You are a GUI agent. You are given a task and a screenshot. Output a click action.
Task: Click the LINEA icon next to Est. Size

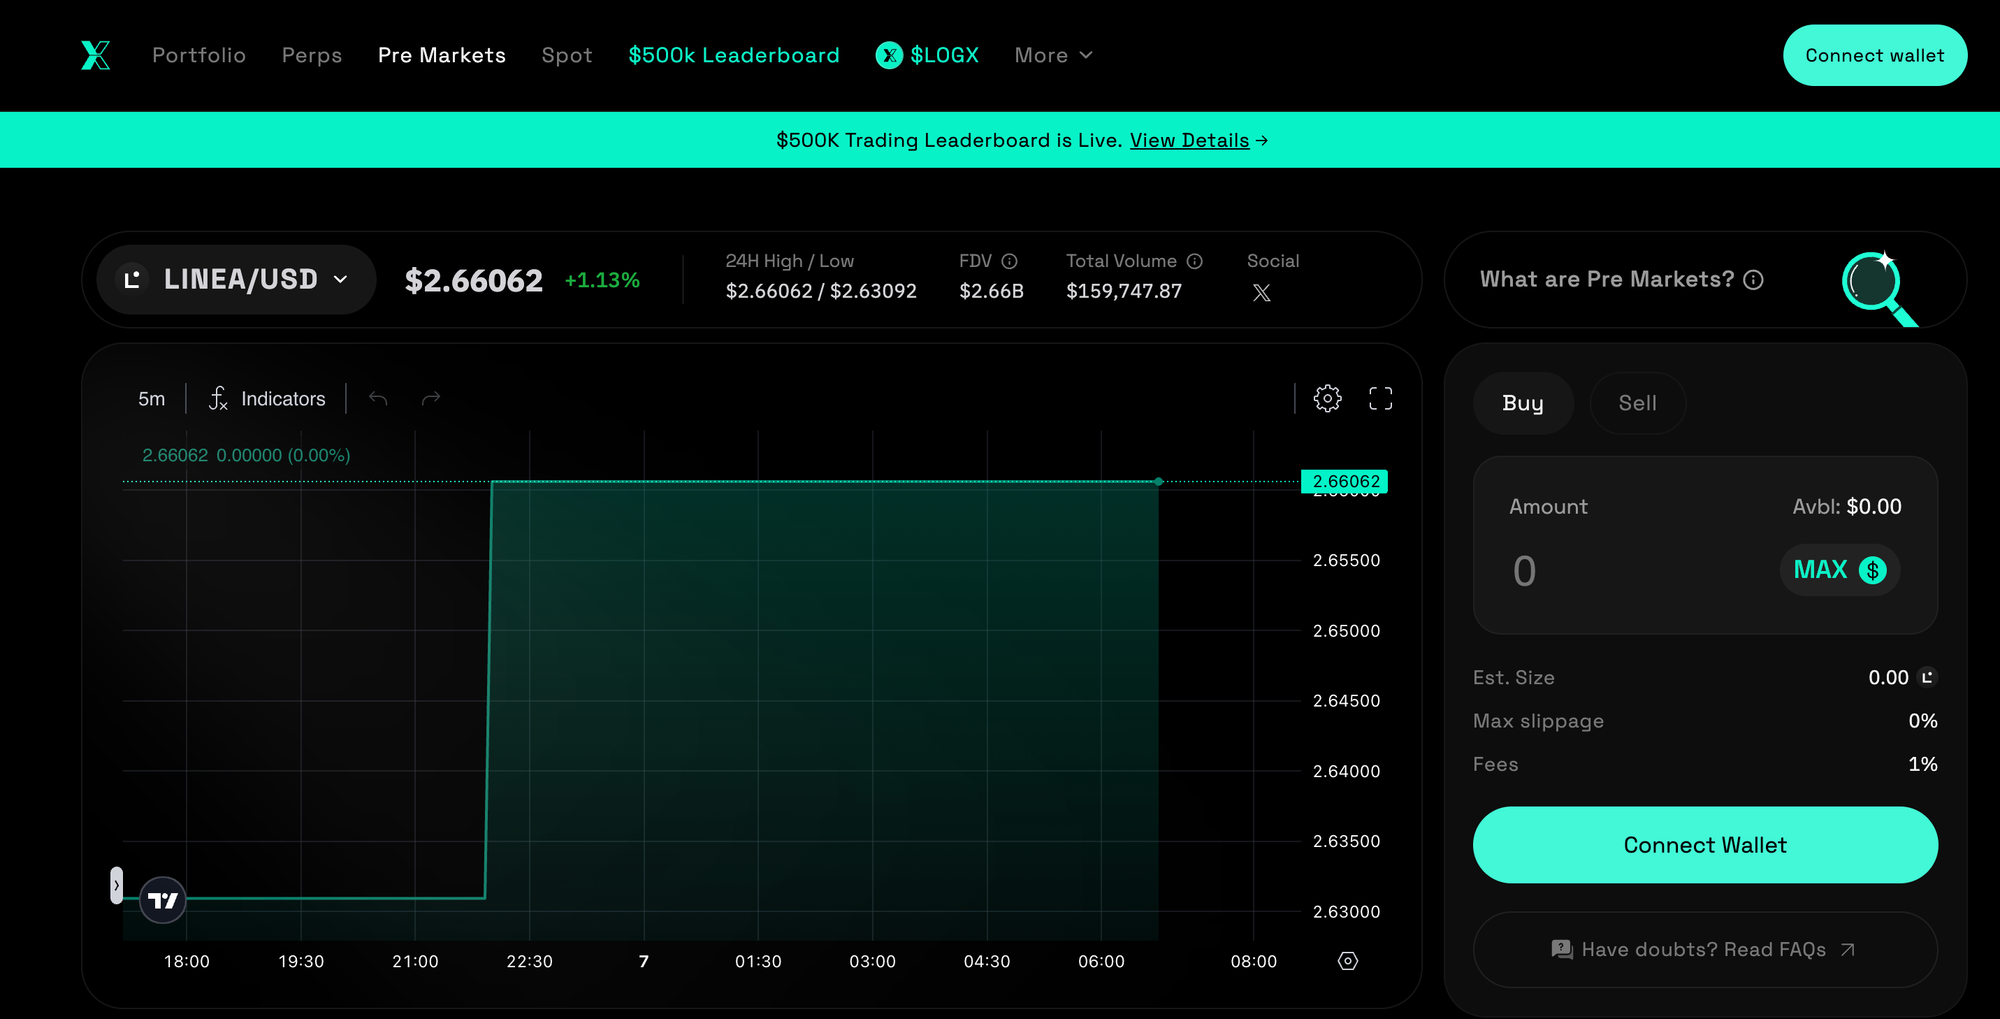click(x=1927, y=677)
